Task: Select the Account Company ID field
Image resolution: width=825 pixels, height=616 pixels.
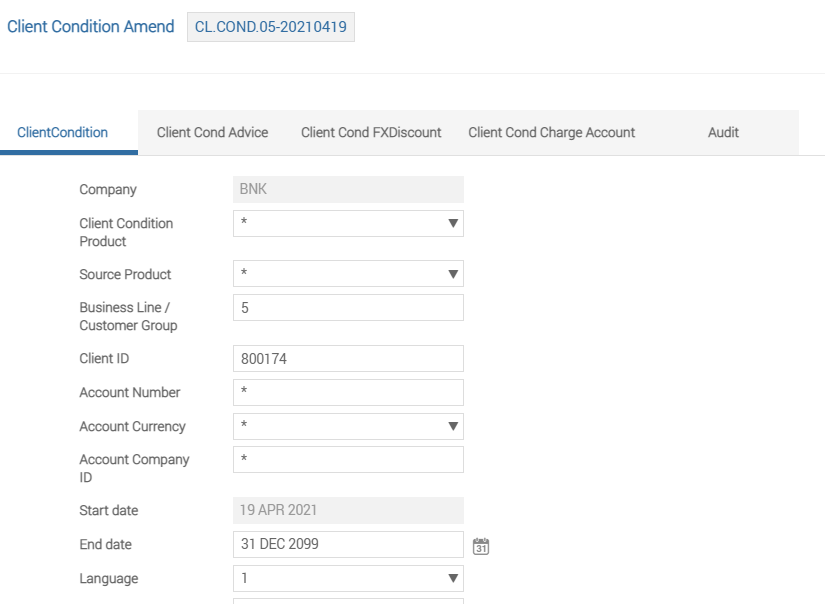Action: pos(348,460)
